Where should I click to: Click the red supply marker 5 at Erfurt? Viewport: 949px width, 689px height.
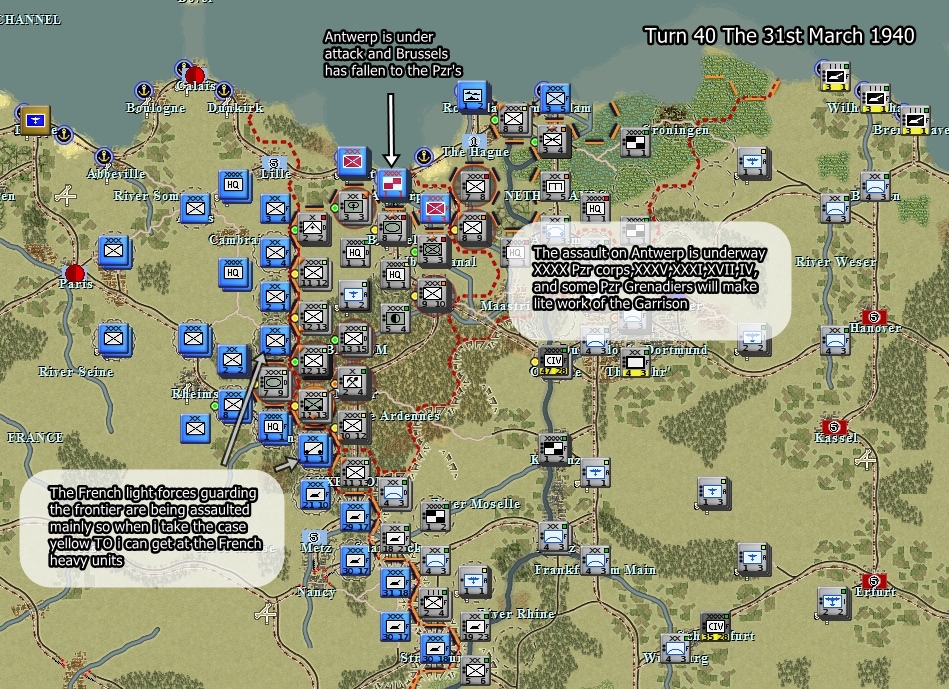coord(873,581)
